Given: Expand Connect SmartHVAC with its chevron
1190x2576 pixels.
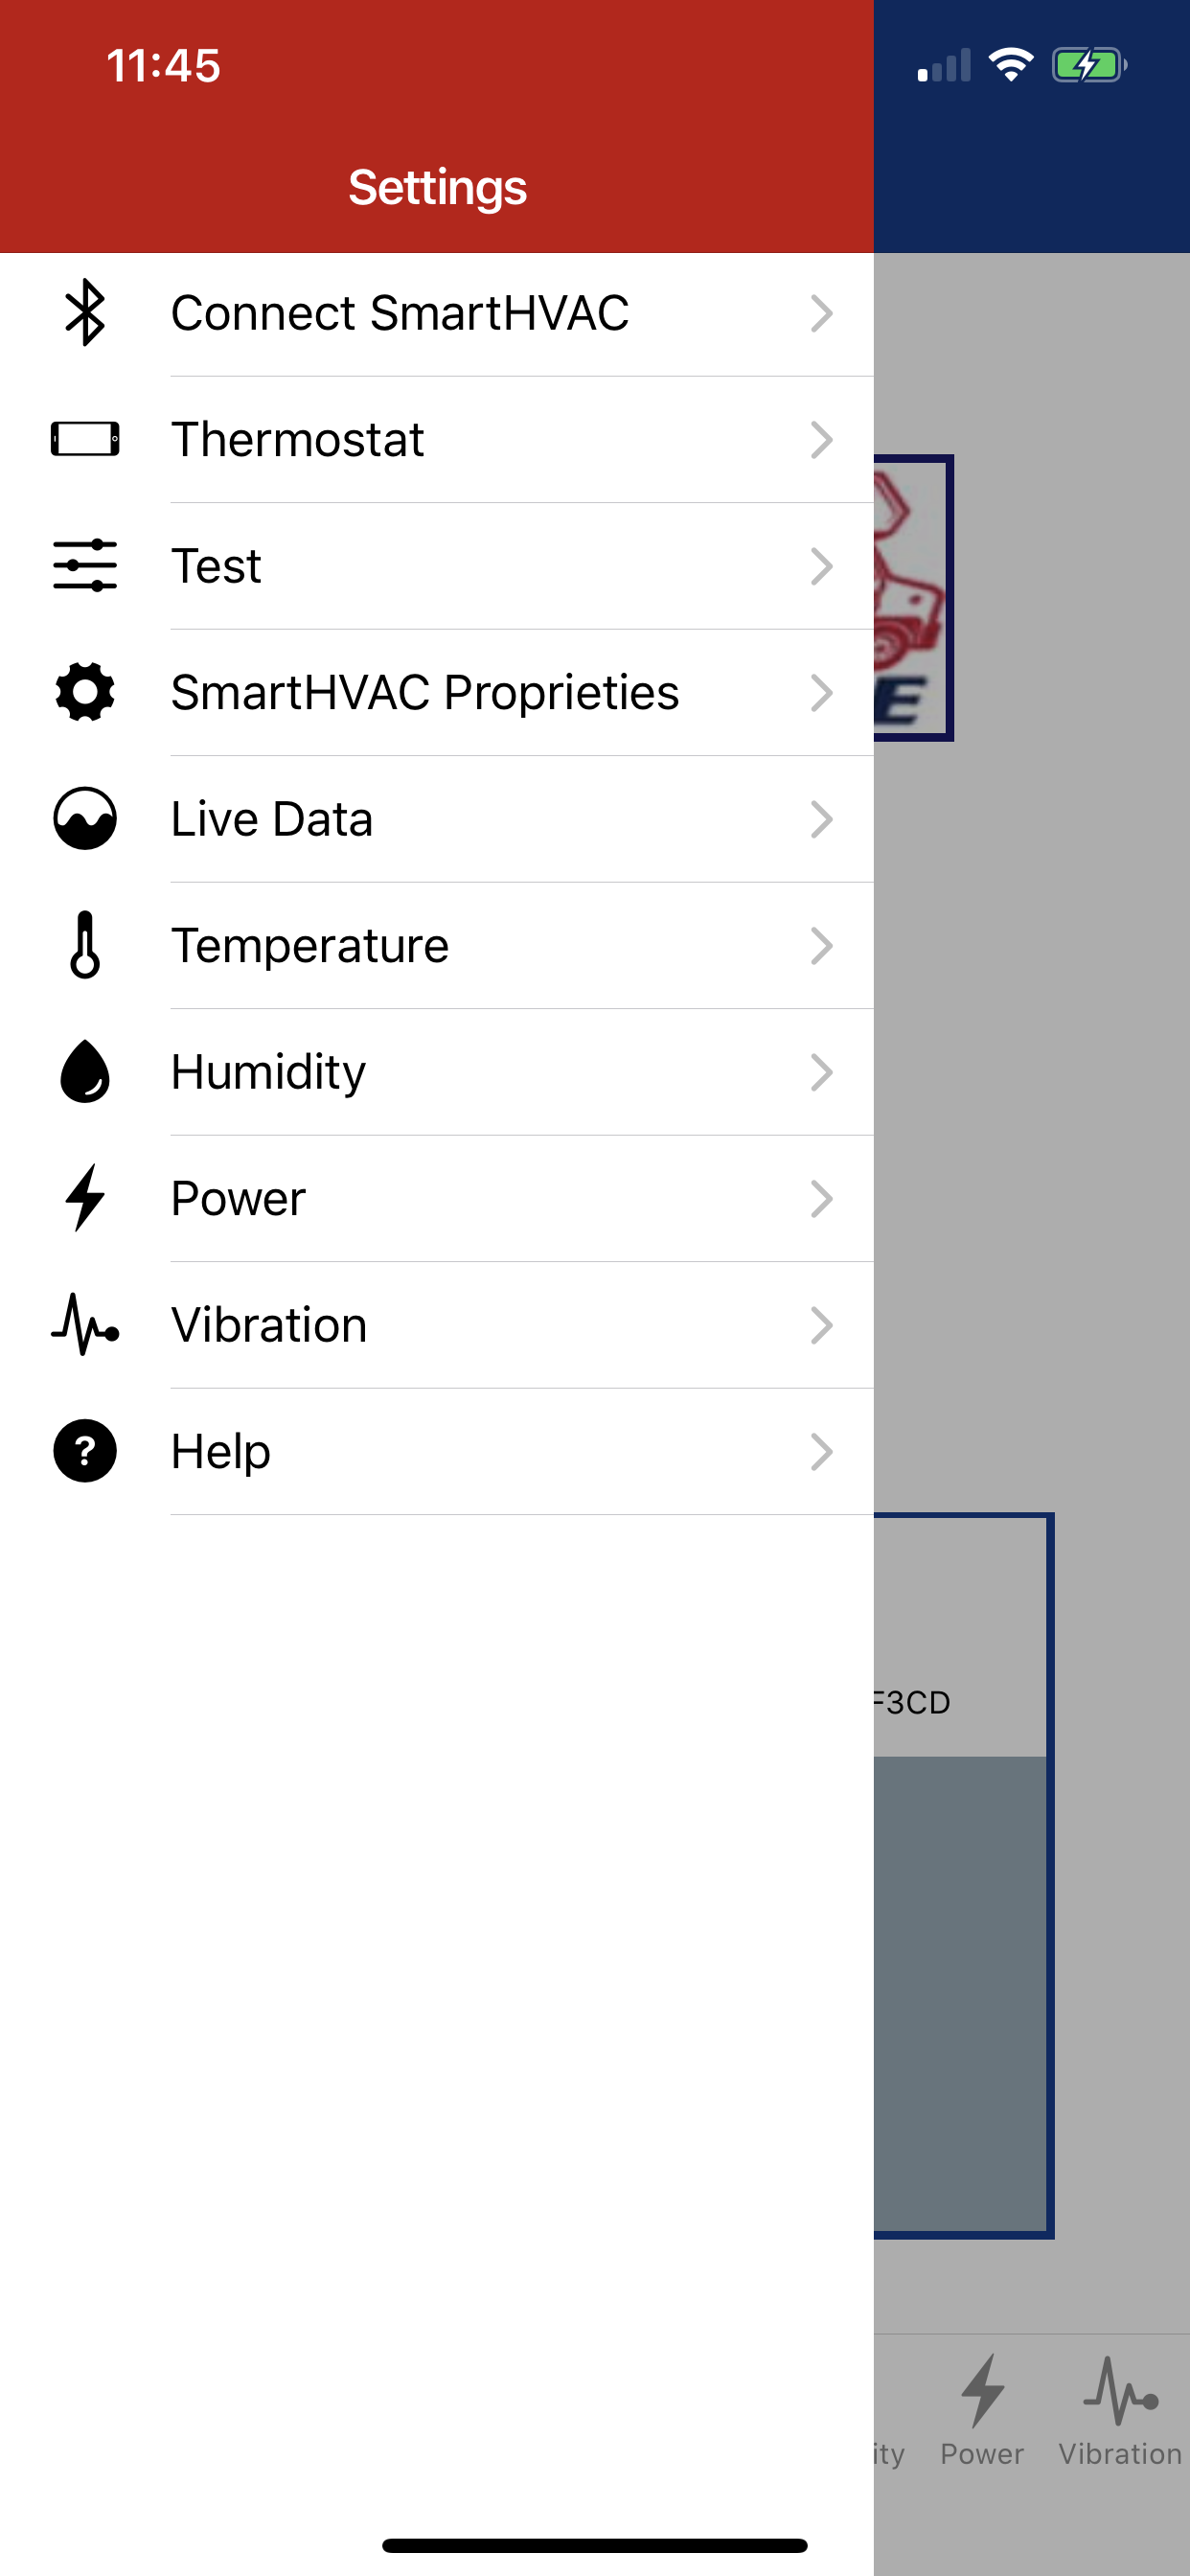Looking at the screenshot, I should [821, 313].
